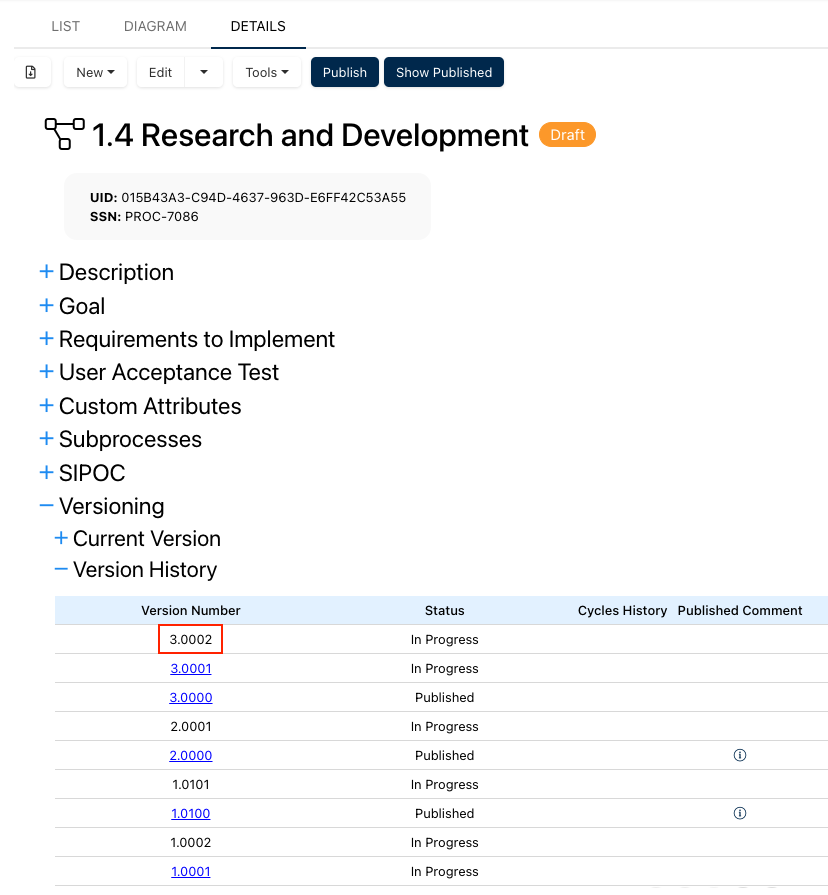Screen dimensions: 828x895
Task: Collapse the Version History subsection
Action: click(x=61, y=569)
